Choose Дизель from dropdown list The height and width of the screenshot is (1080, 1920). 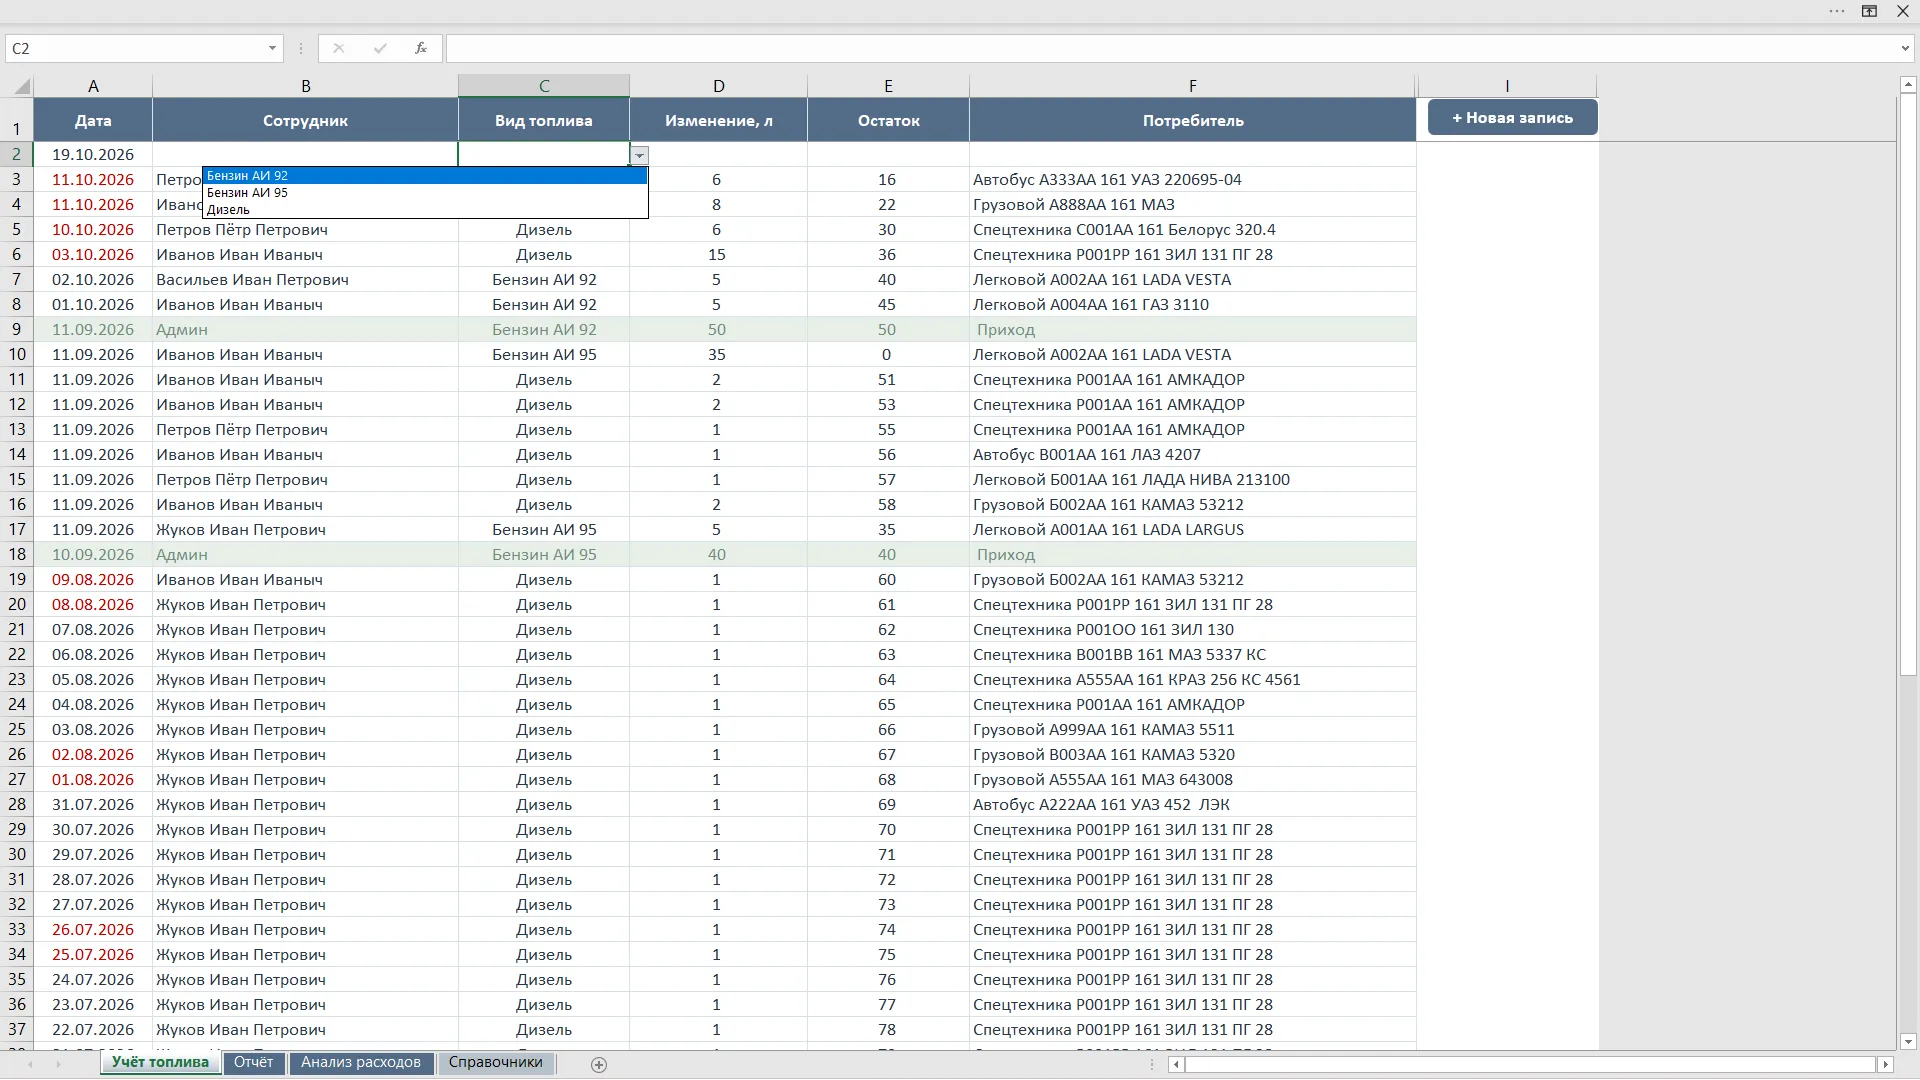click(425, 210)
